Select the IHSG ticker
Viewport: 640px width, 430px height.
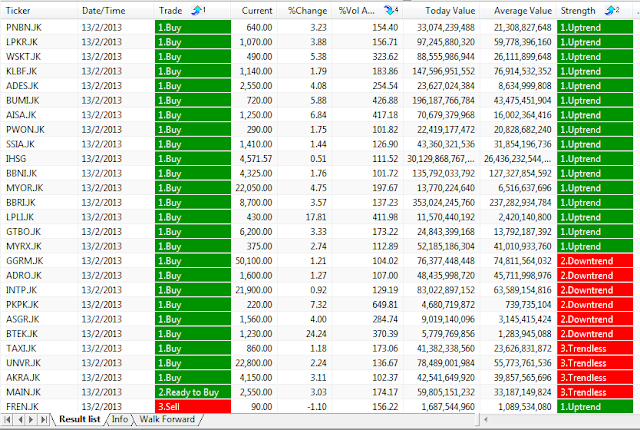click(x=16, y=159)
